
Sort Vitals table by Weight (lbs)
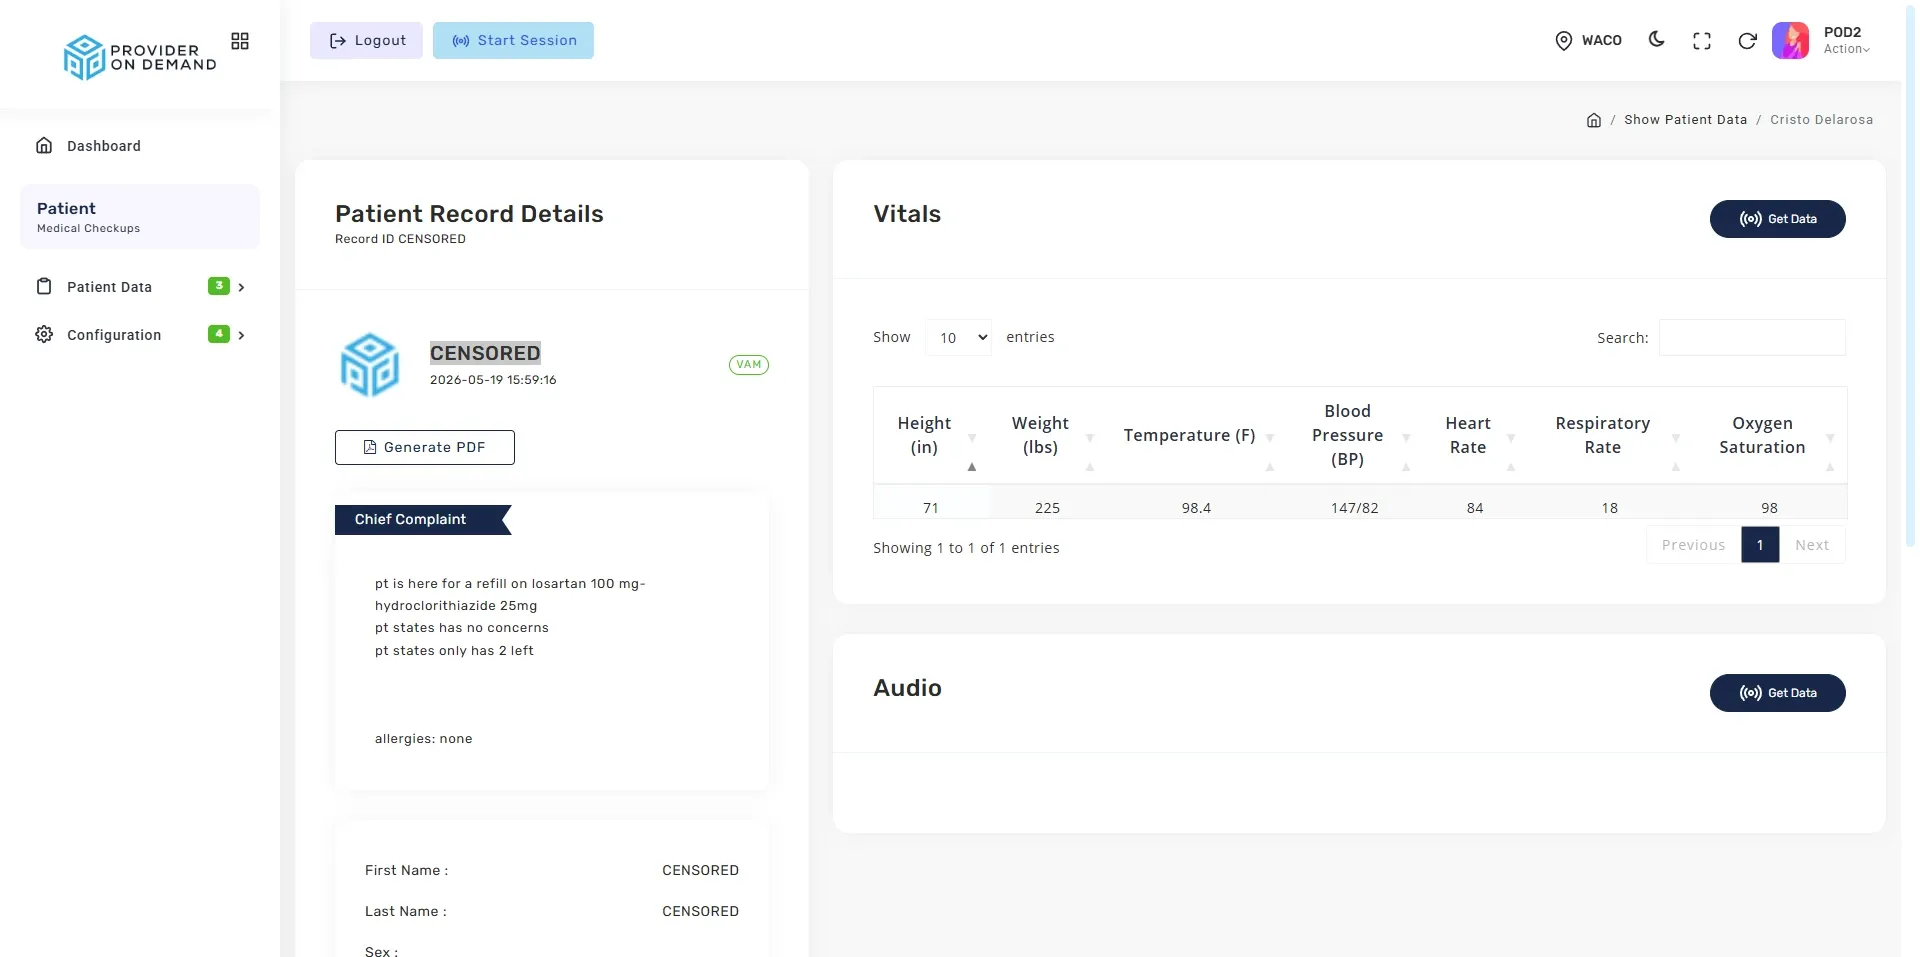(x=1047, y=436)
